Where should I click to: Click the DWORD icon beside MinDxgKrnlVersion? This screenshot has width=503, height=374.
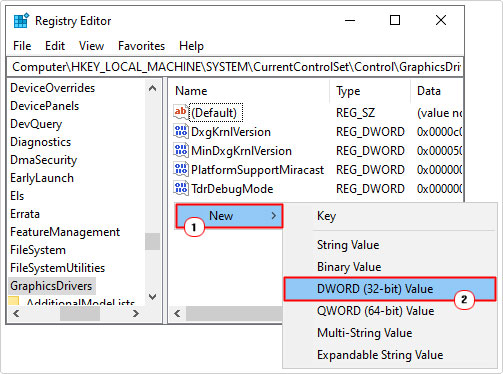[x=181, y=150]
